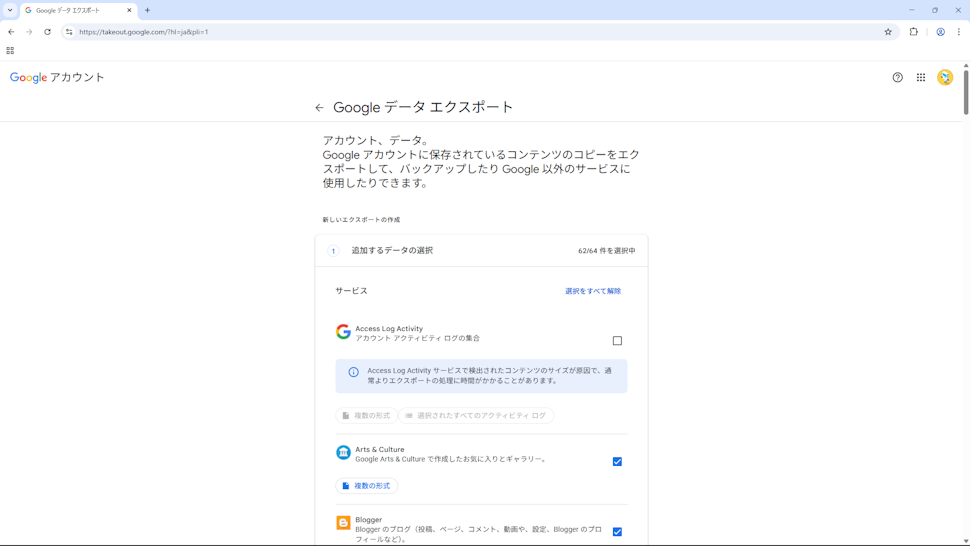Click the Arts & Culture title text
The width and height of the screenshot is (970, 546).
(380, 450)
